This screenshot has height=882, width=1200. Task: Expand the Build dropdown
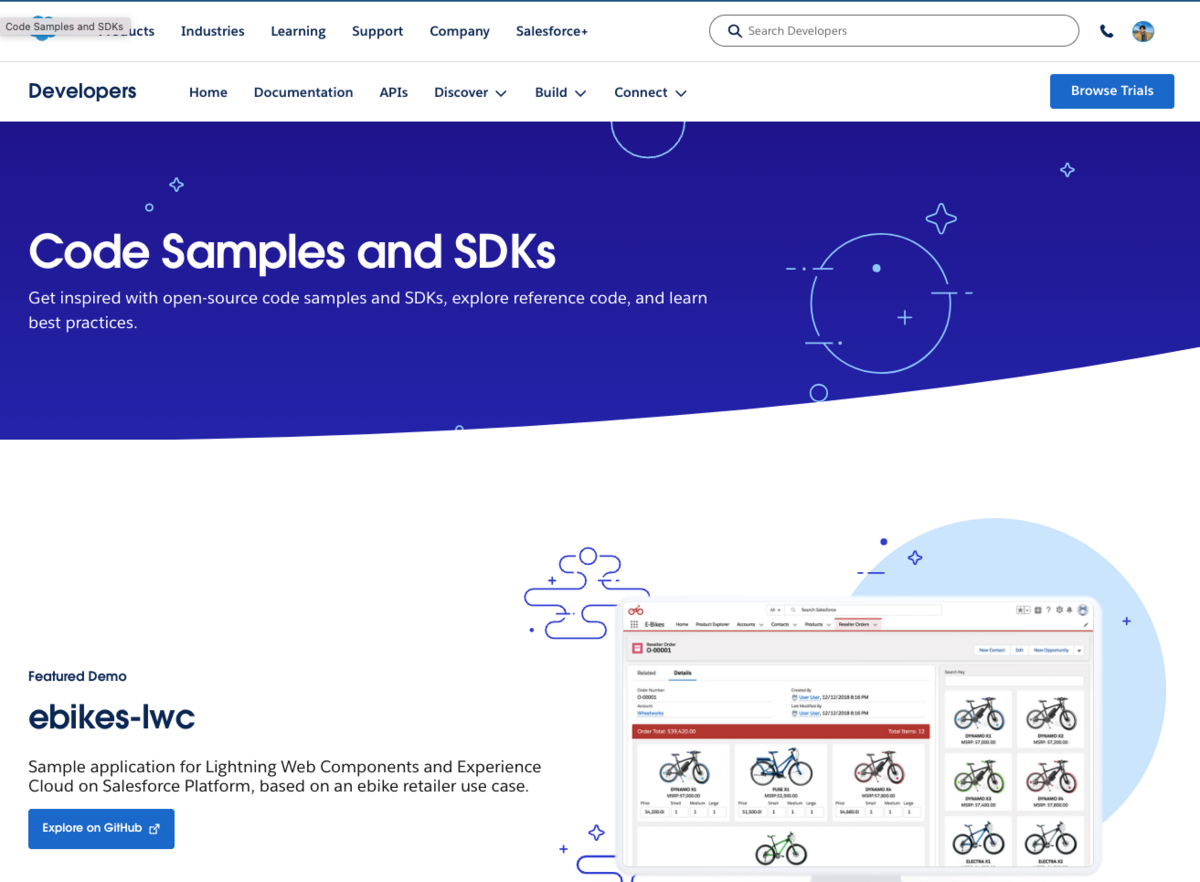point(560,92)
